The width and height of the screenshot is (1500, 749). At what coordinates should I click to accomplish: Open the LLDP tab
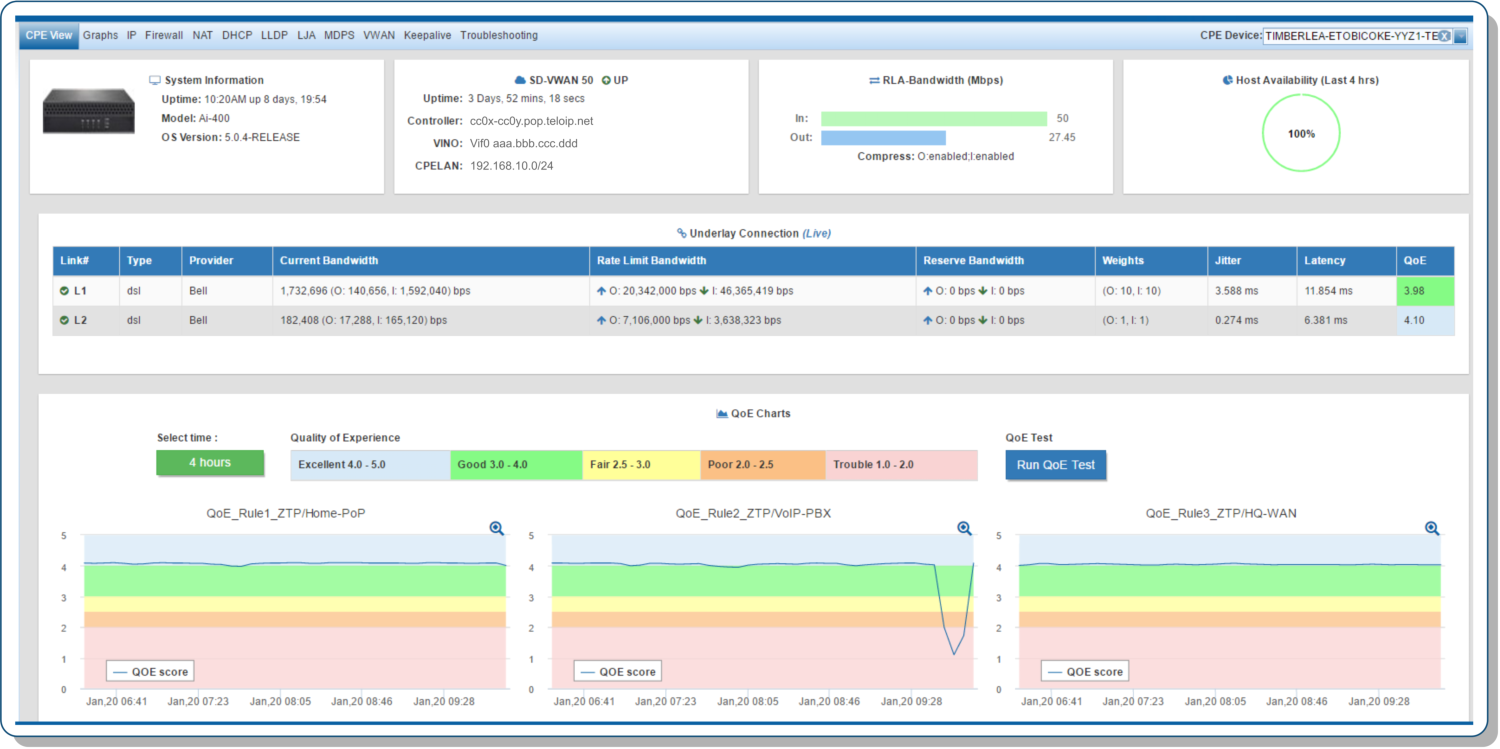click(x=274, y=35)
